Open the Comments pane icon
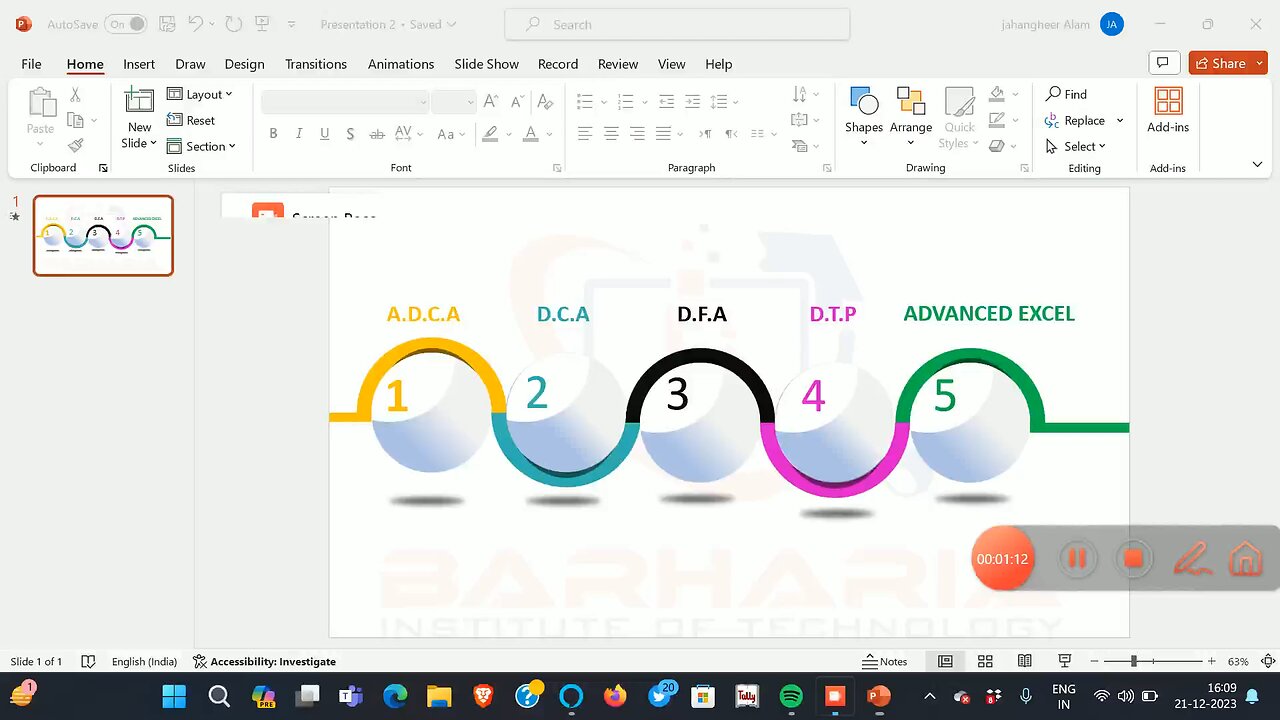The width and height of the screenshot is (1280, 720). tap(1162, 63)
